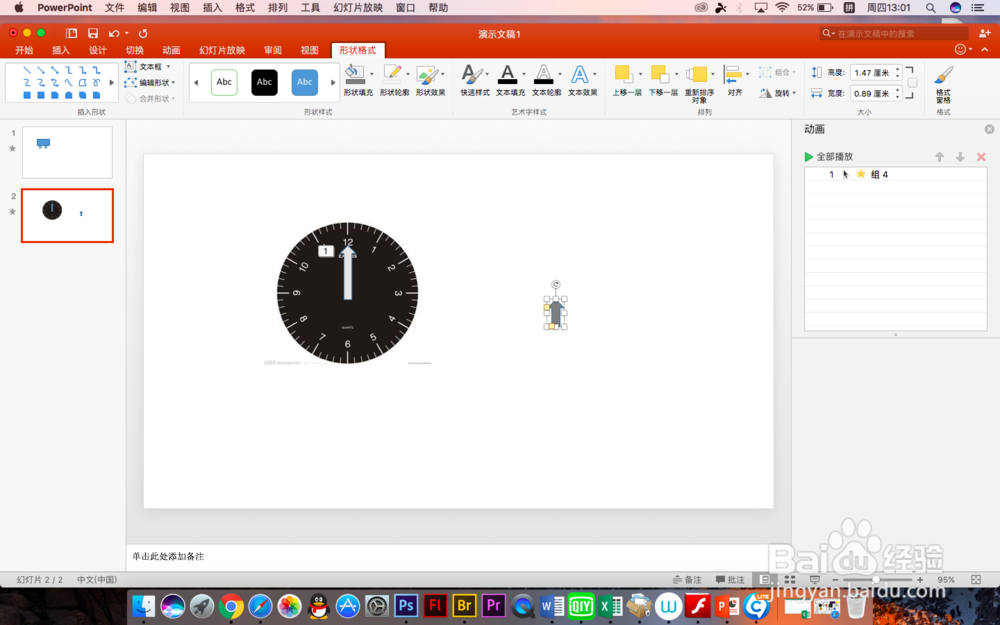Switch to the 动画 ribbon tab
The width and height of the screenshot is (1000, 625).
pos(170,50)
